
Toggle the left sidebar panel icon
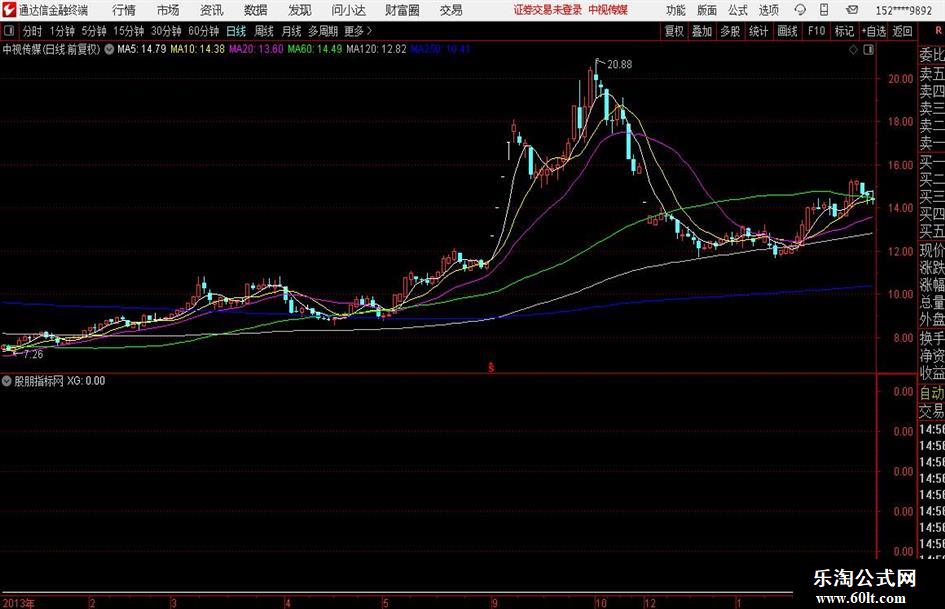point(9,30)
